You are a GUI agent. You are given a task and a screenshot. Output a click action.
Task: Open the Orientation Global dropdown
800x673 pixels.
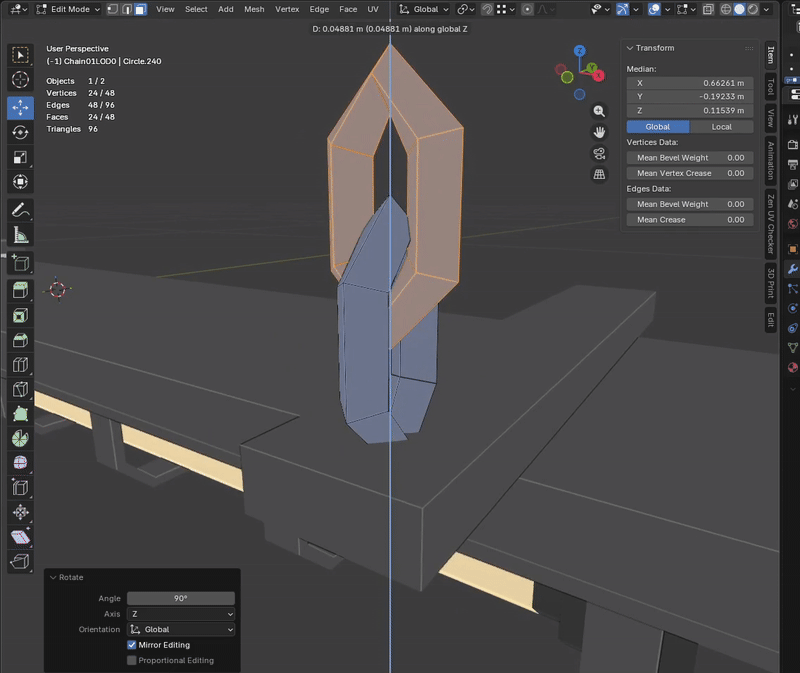pyautogui.click(x=181, y=630)
